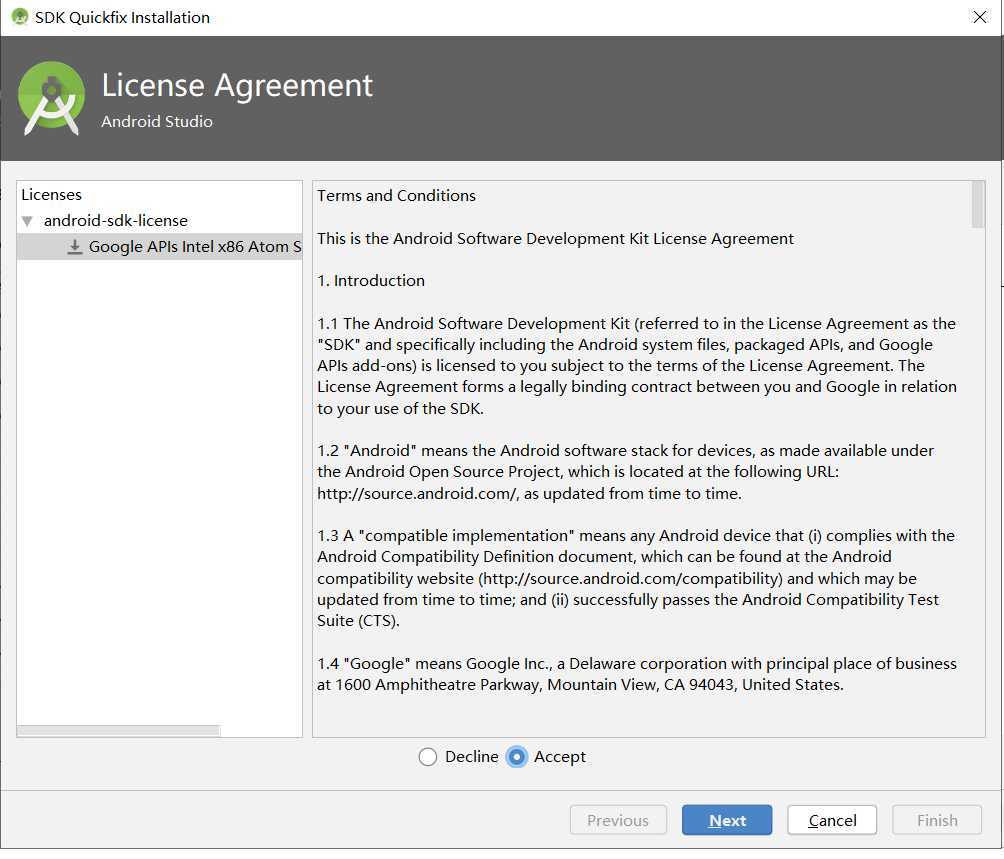Click the 'Terms and Conditions' heading
1004x859 pixels.
click(396, 196)
